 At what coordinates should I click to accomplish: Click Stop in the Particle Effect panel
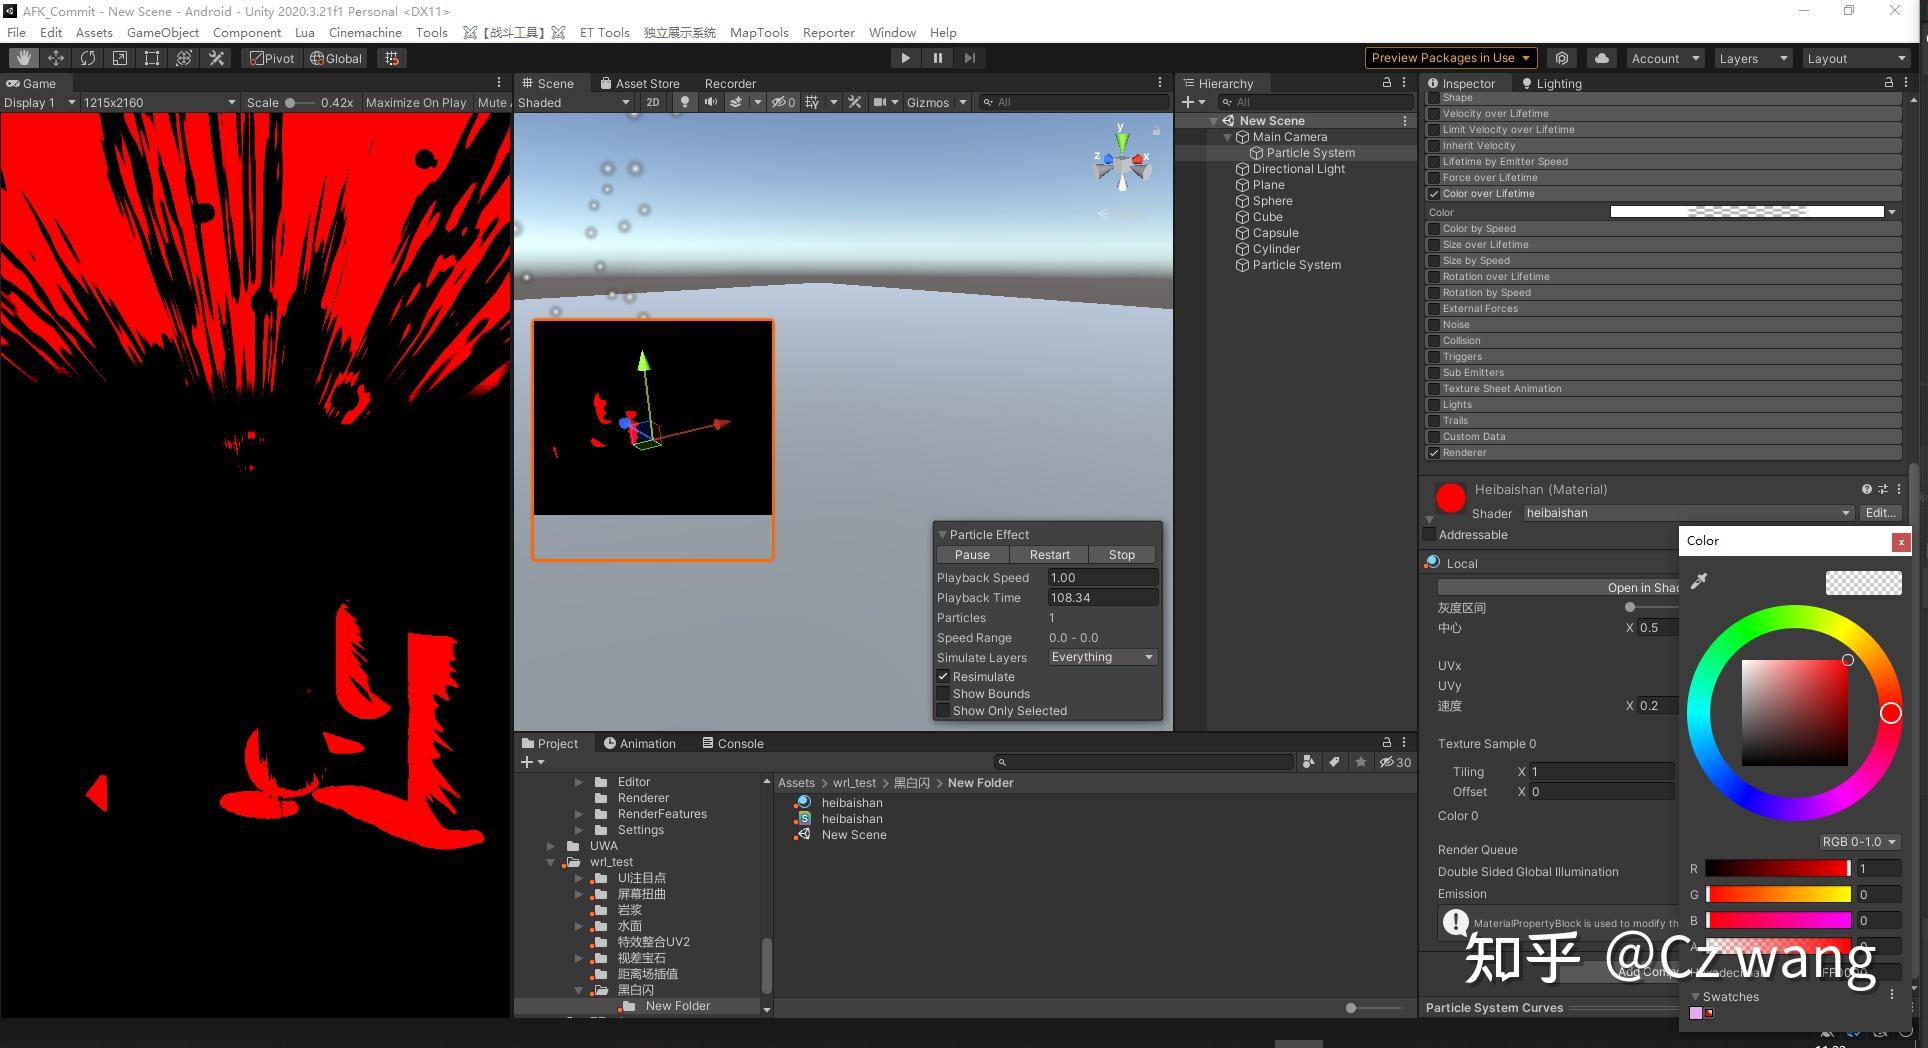pyautogui.click(x=1121, y=554)
